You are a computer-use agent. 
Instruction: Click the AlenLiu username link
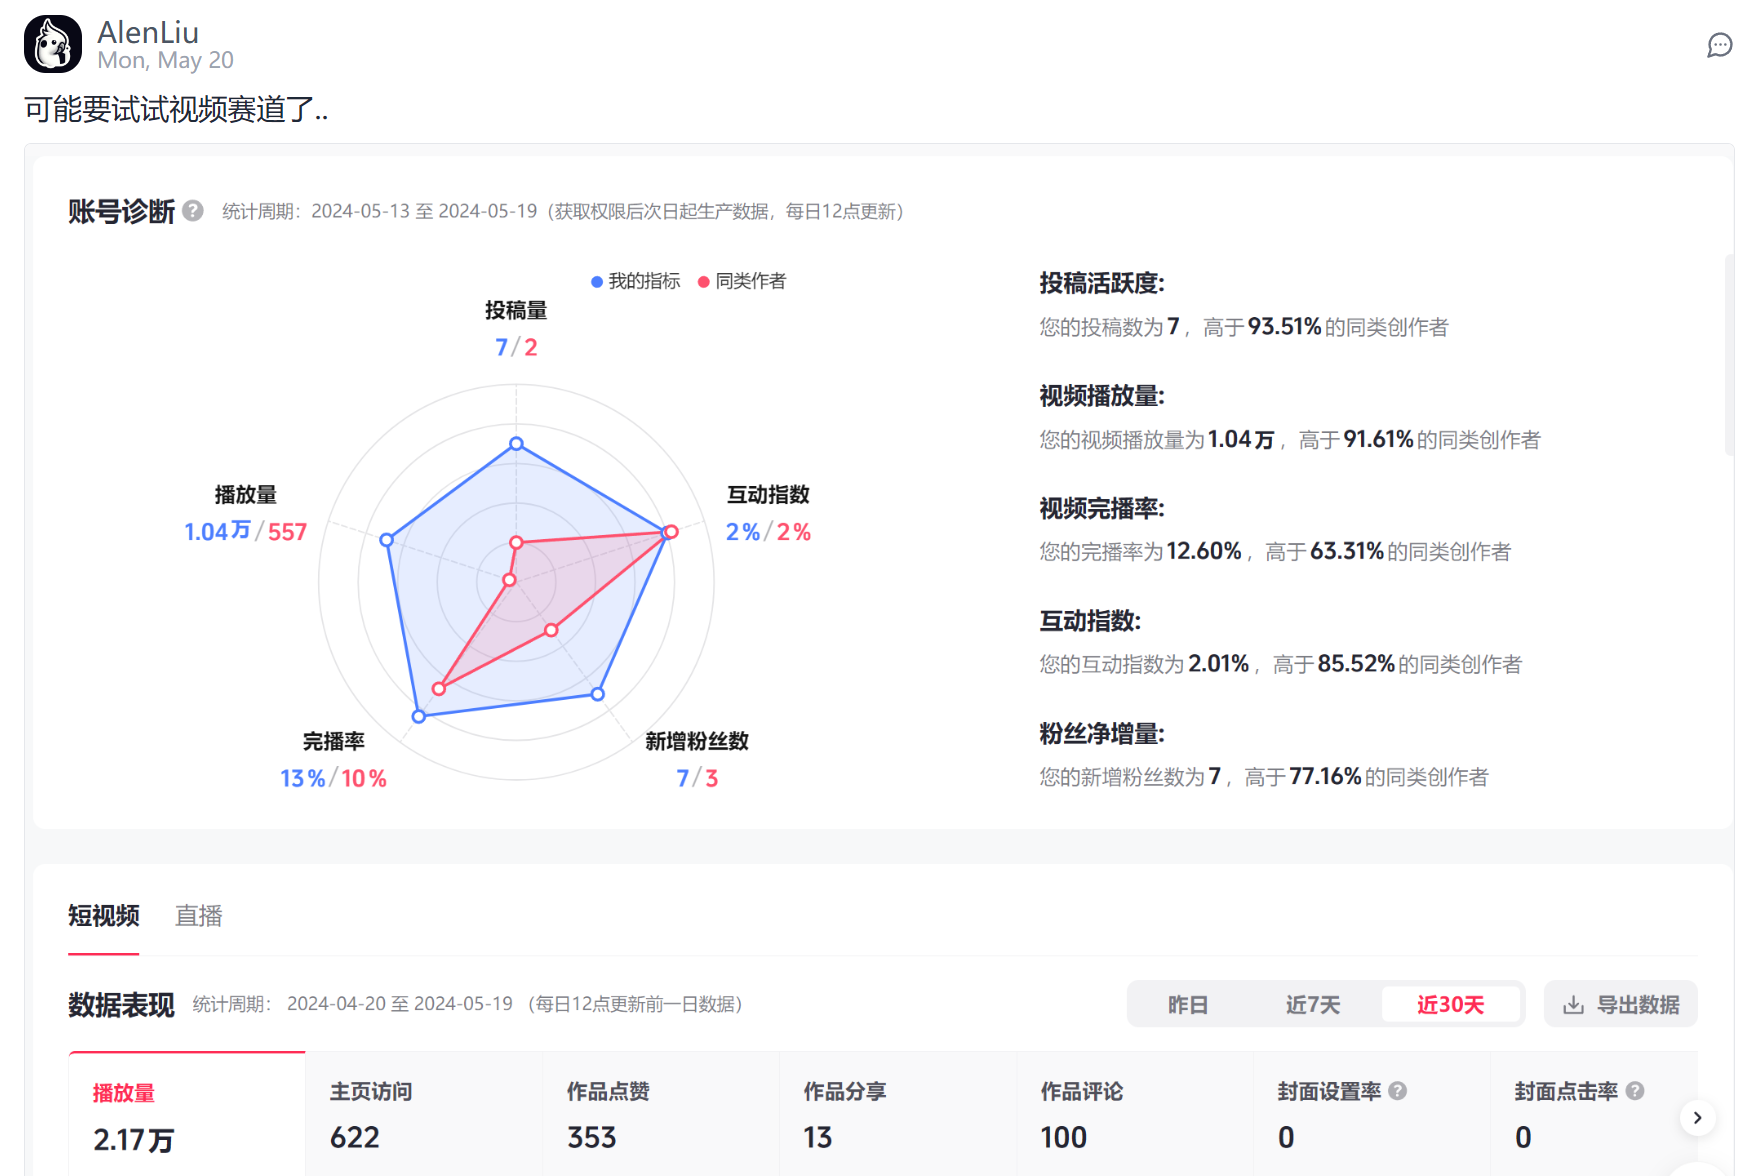[148, 32]
